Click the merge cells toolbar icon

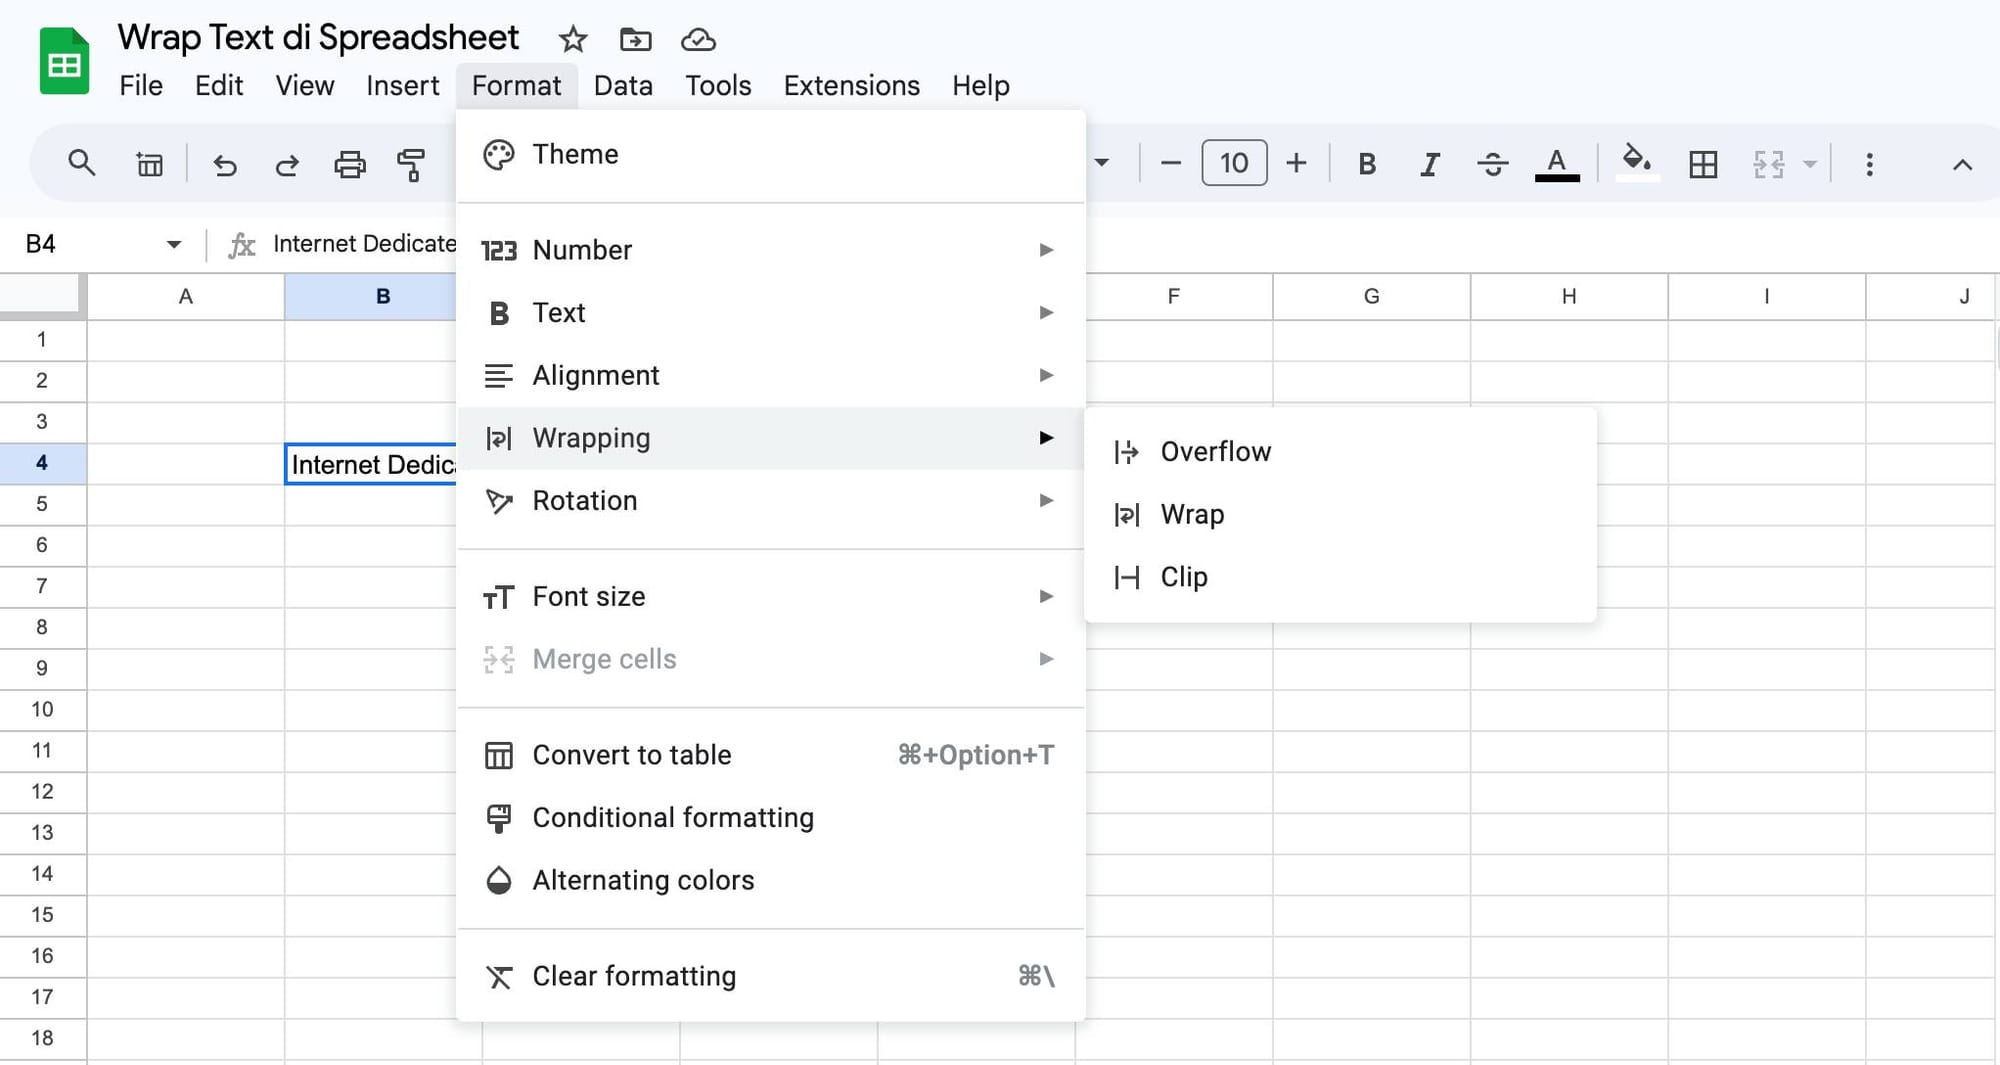click(x=1768, y=164)
